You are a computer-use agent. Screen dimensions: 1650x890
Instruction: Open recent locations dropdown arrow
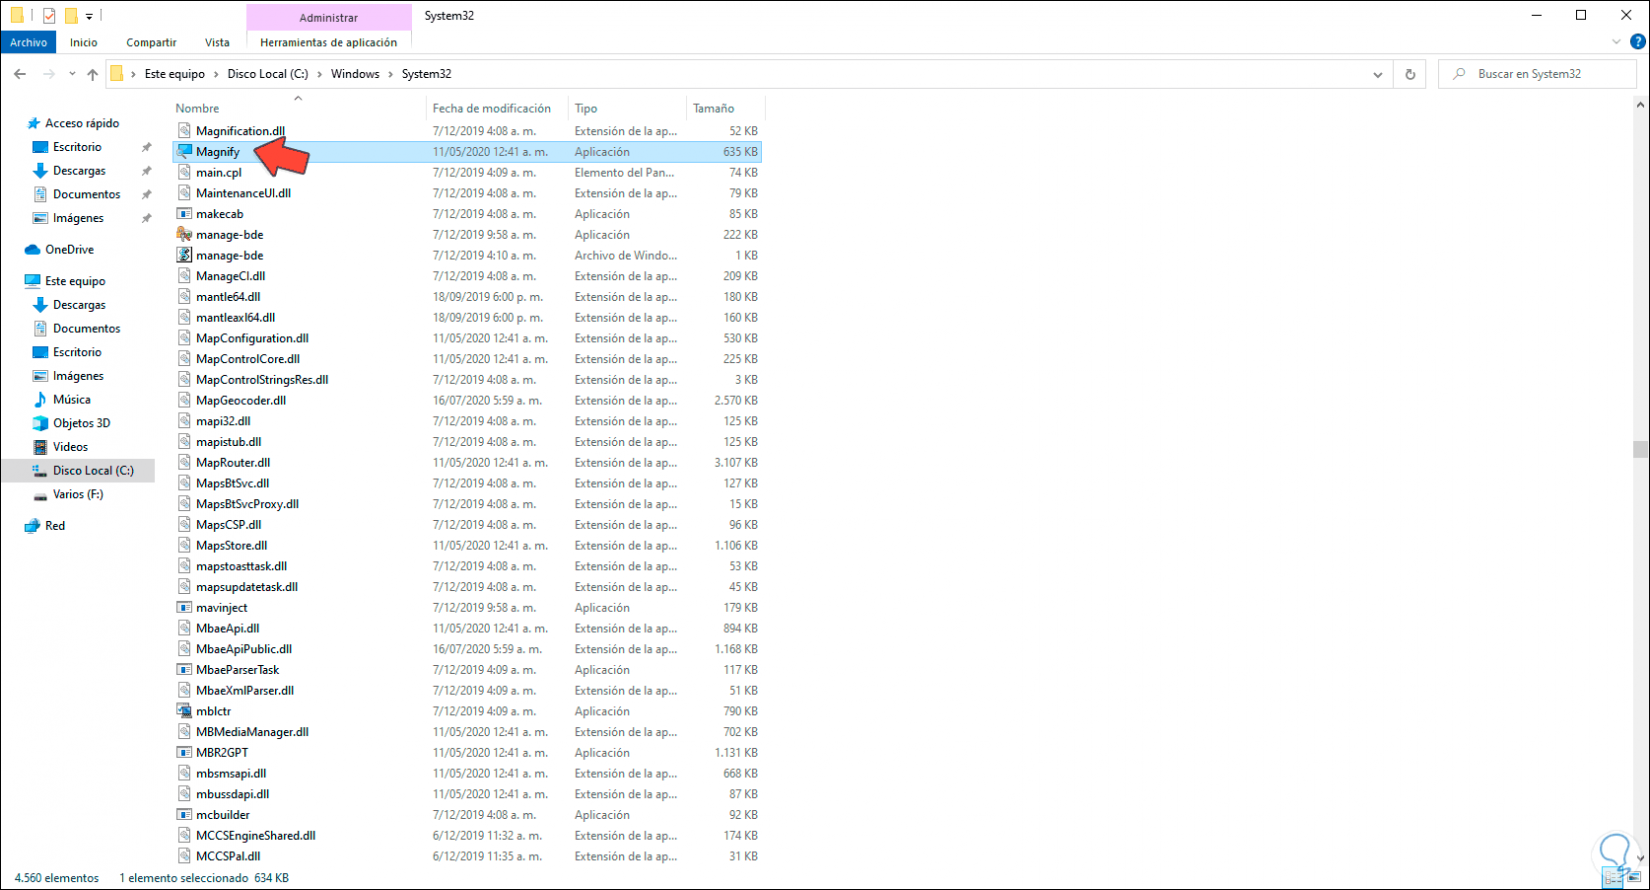(72, 74)
